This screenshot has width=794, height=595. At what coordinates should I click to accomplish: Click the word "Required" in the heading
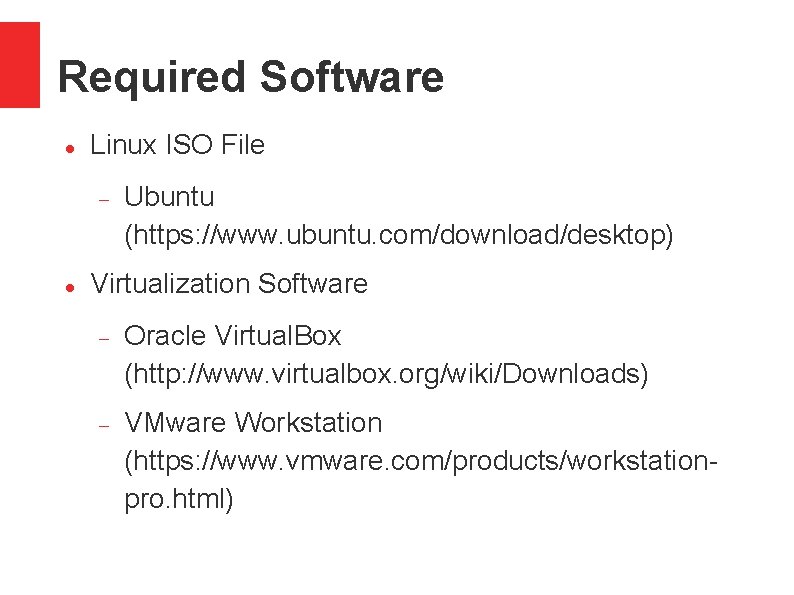coord(151,77)
